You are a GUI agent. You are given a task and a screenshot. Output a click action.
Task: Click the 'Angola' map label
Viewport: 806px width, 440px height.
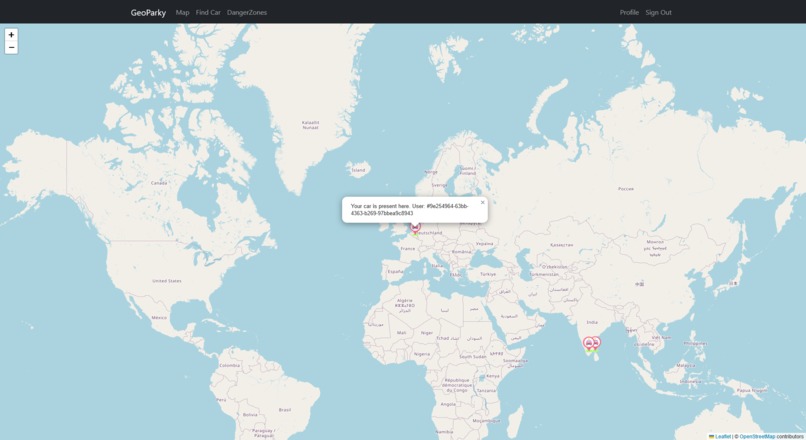(448, 404)
